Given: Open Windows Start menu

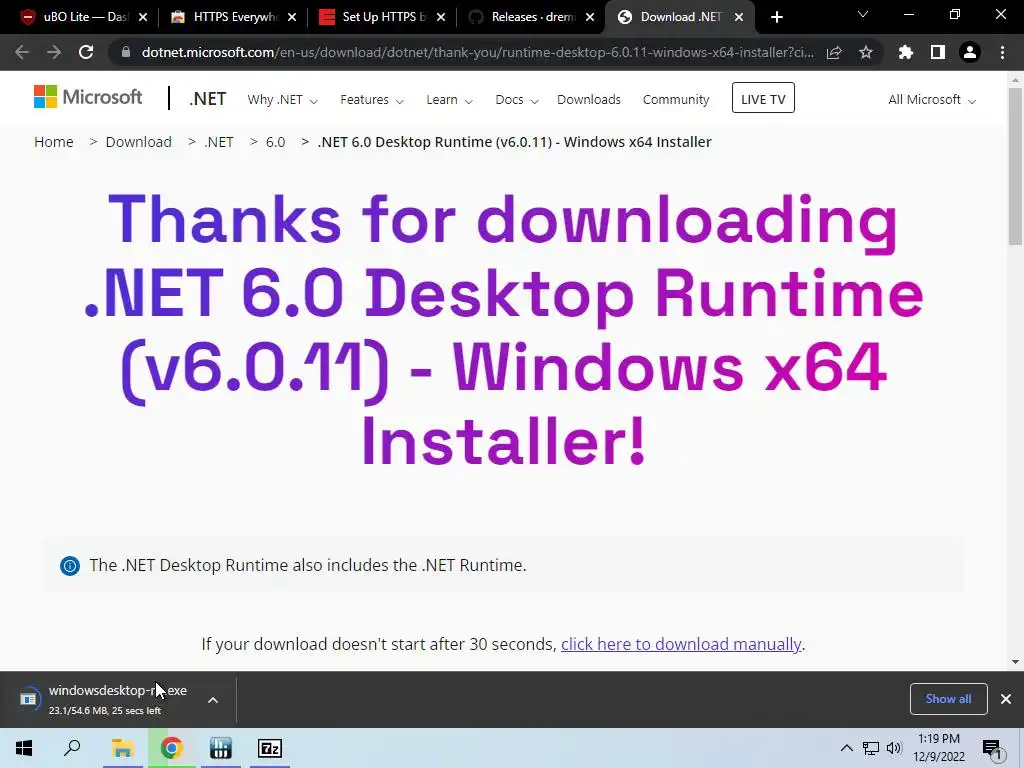Looking at the screenshot, I should (24, 748).
